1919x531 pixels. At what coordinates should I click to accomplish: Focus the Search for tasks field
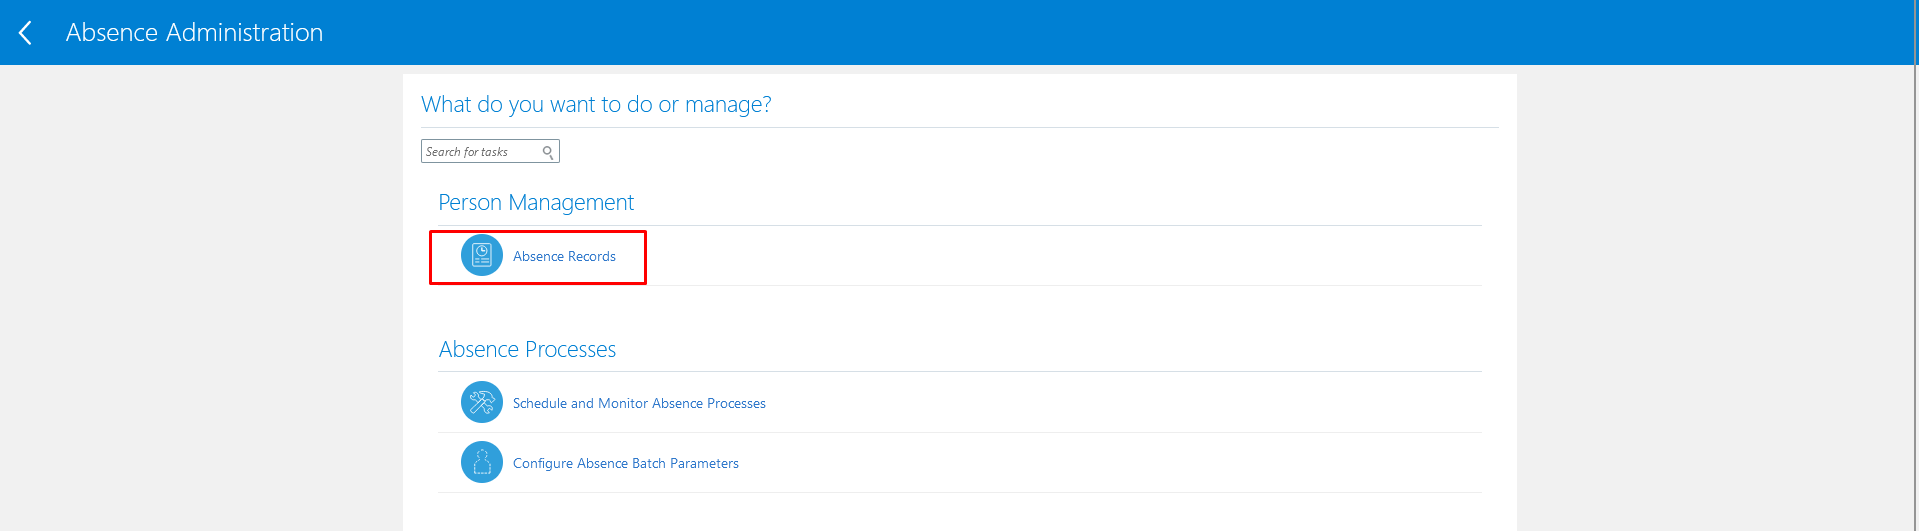click(x=490, y=151)
